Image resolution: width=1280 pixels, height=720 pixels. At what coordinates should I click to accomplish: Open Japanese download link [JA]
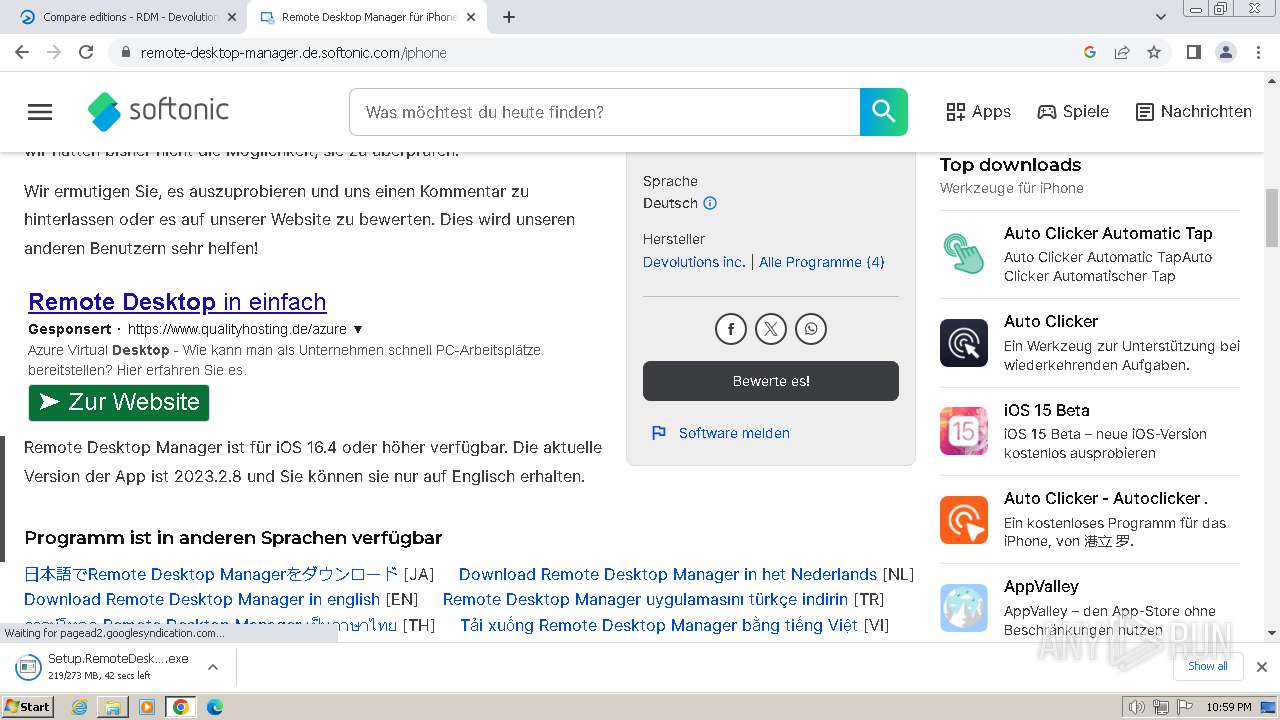click(x=211, y=574)
